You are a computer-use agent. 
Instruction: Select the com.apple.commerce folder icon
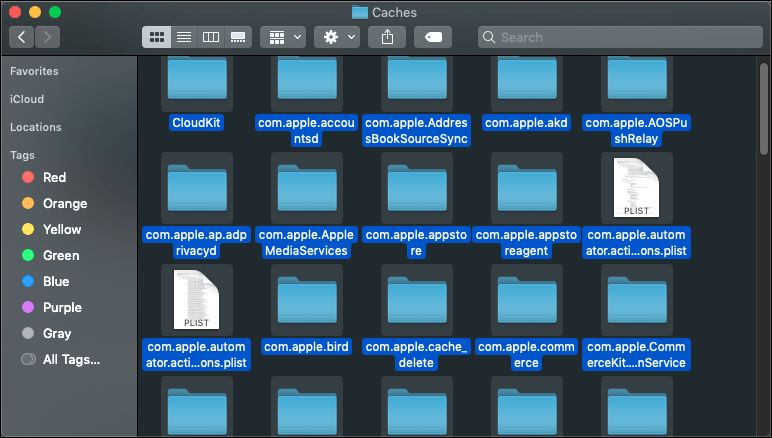click(x=527, y=300)
